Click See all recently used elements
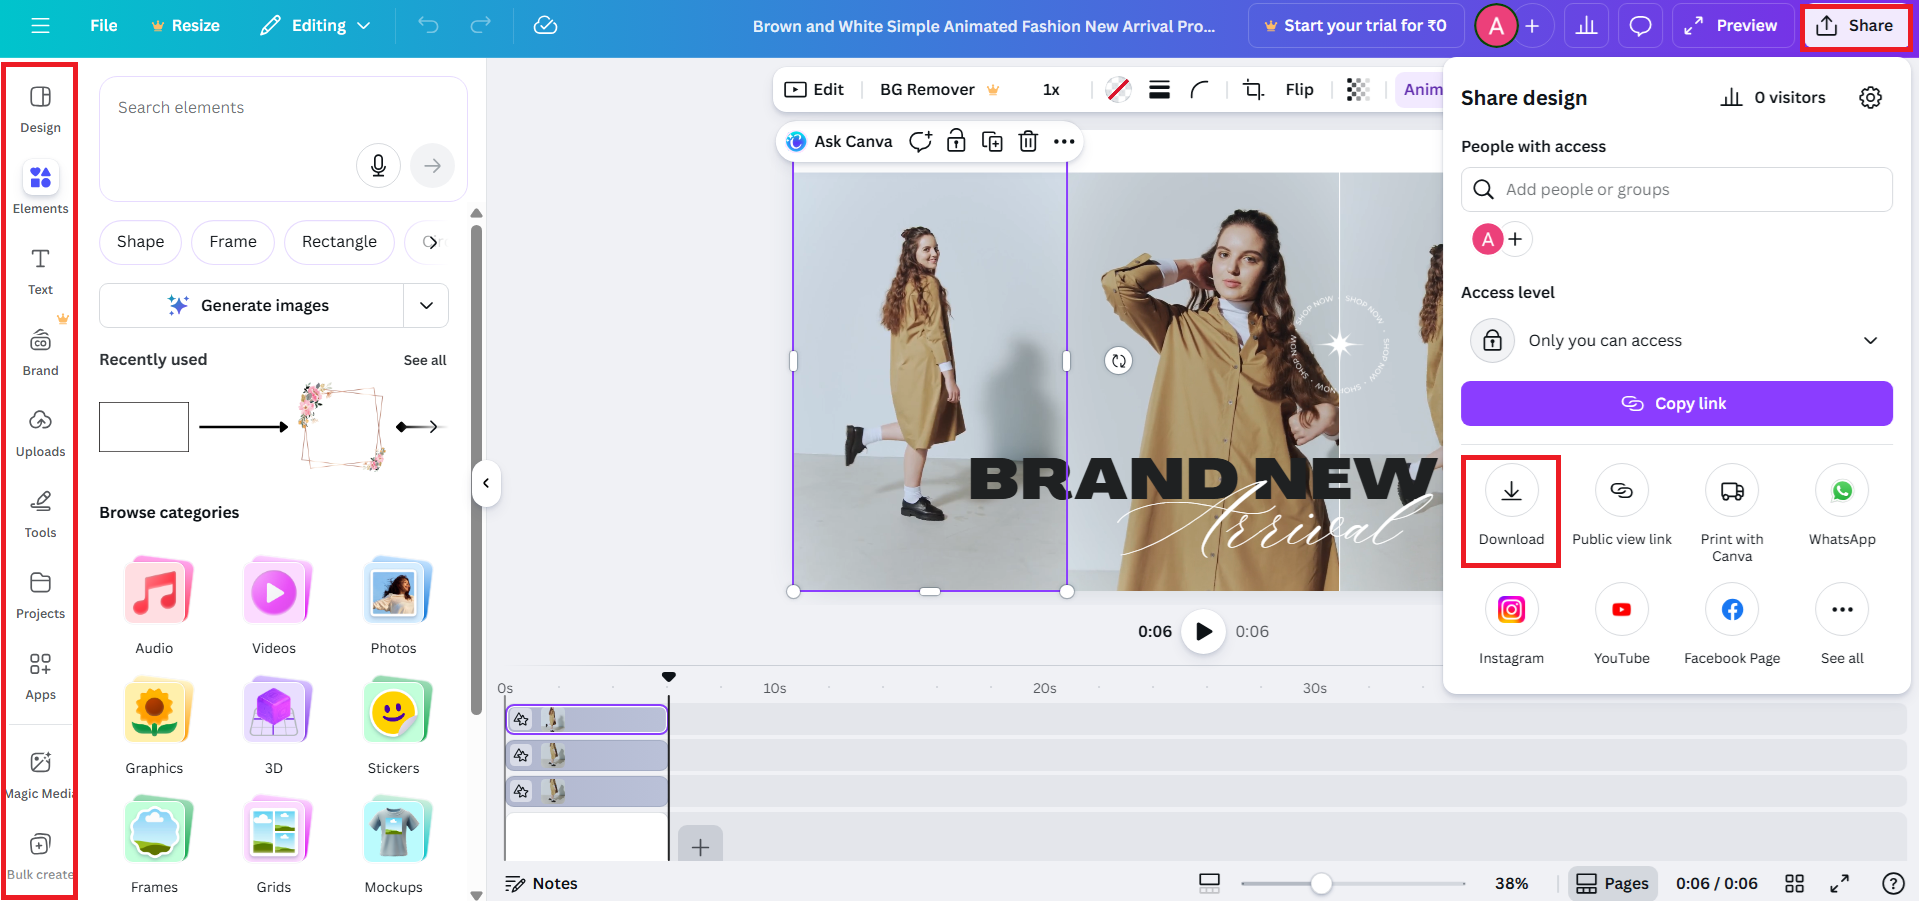The image size is (1919, 901). point(424,360)
